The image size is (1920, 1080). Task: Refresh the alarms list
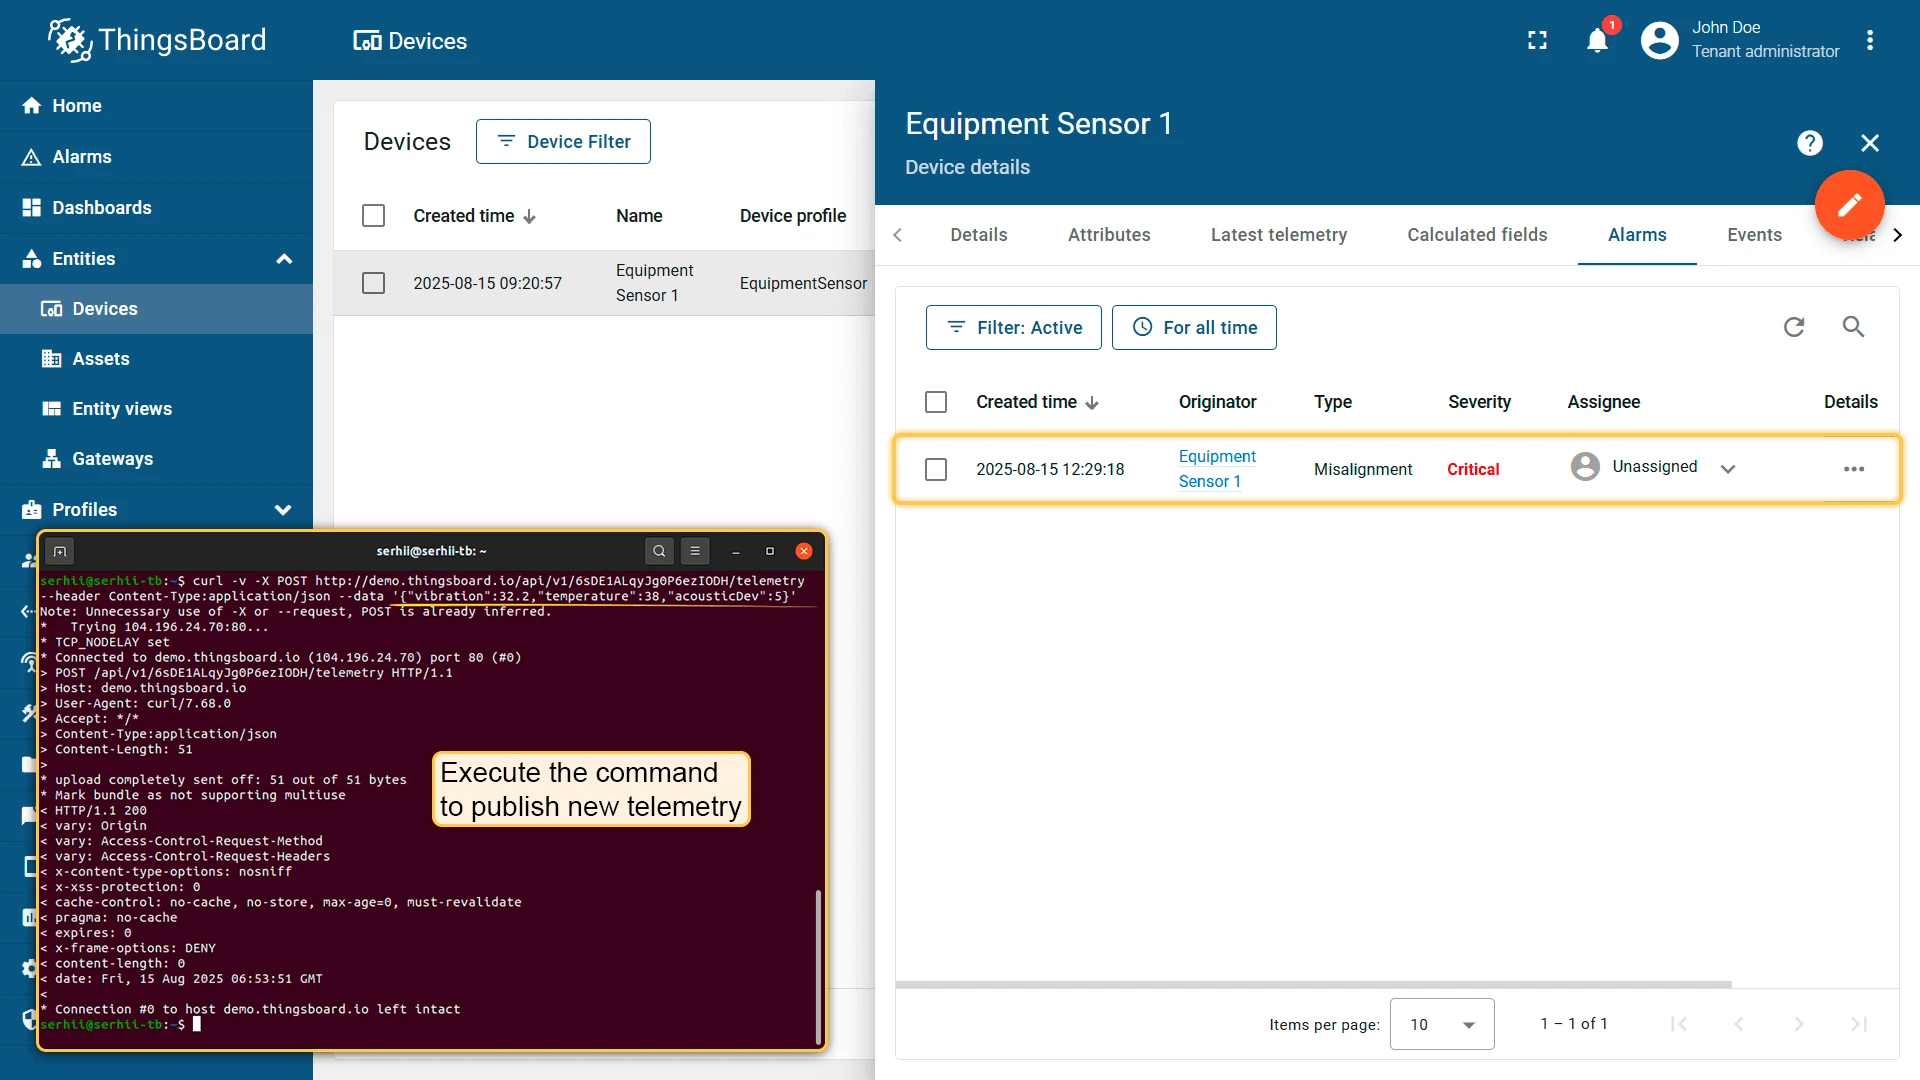(1794, 327)
